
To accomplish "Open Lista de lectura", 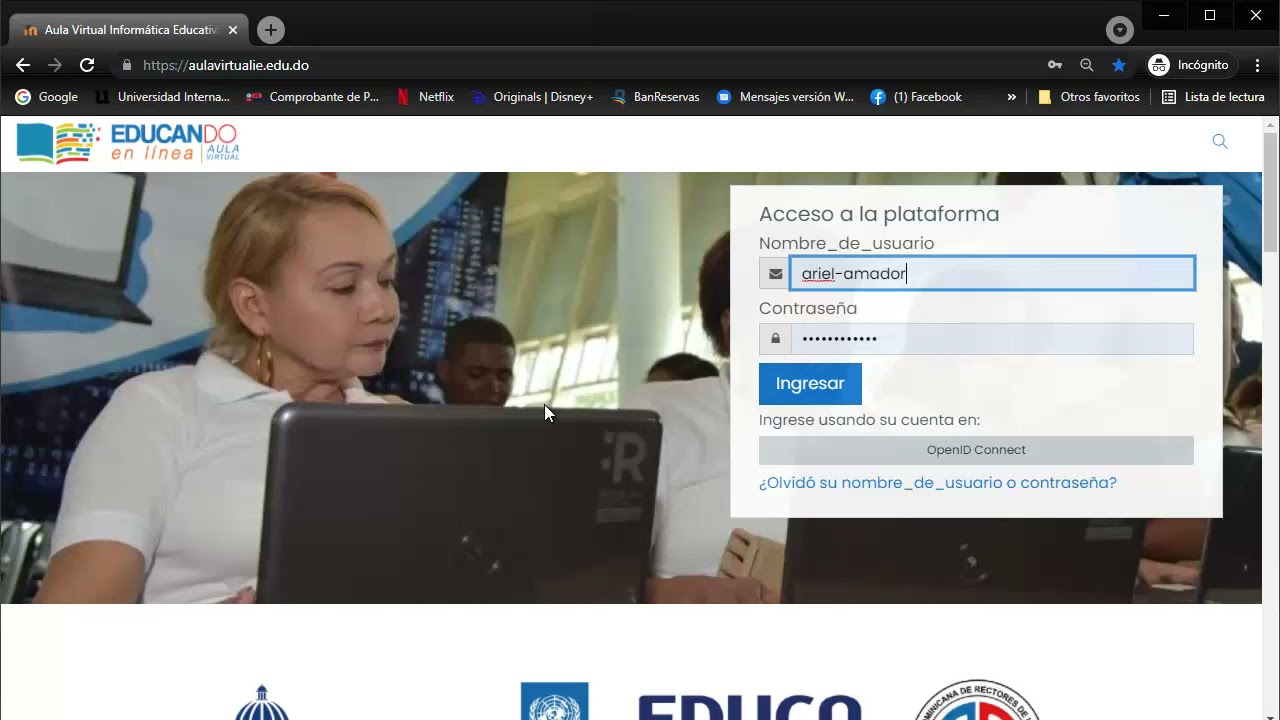I will coord(1213,97).
